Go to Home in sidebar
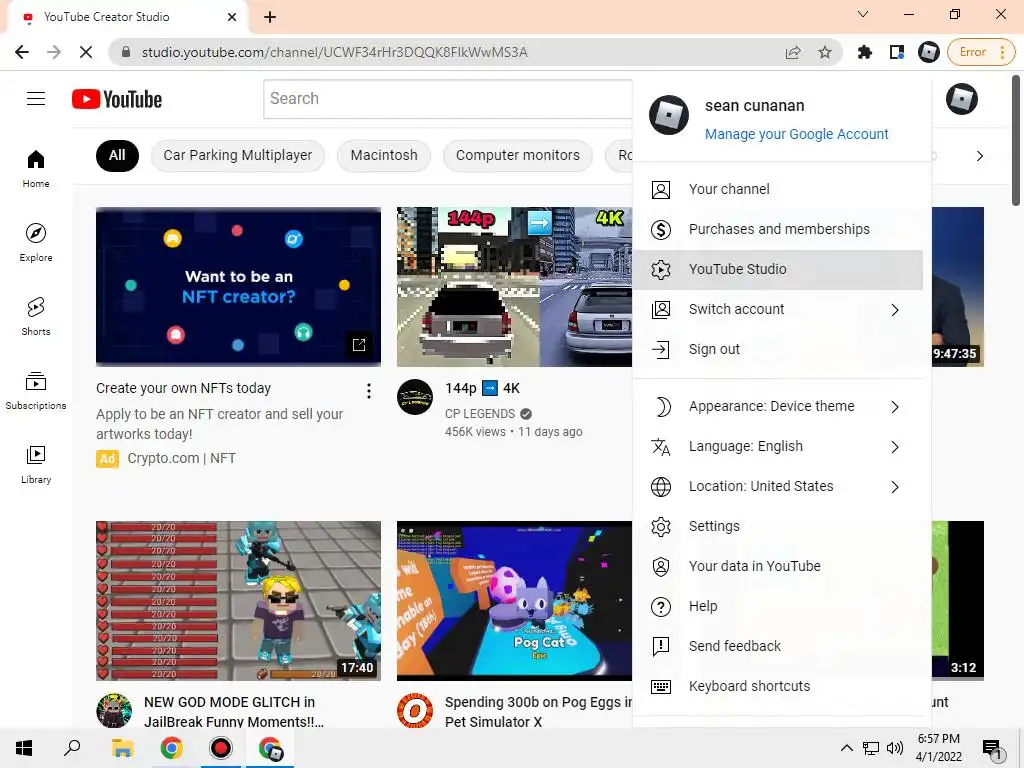Screen dimensions: 1024x768 point(36,168)
